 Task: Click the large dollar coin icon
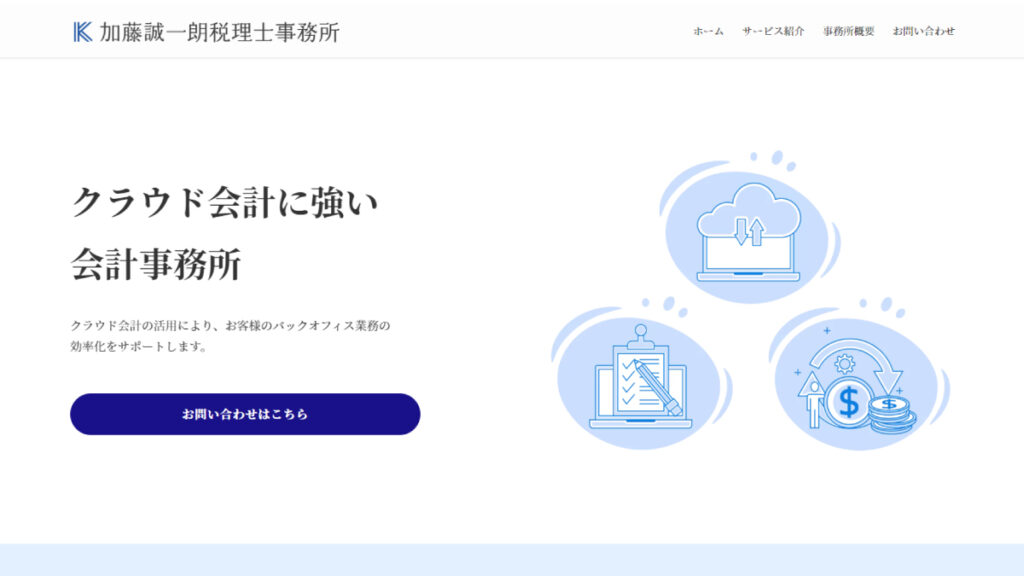point(848,402)
